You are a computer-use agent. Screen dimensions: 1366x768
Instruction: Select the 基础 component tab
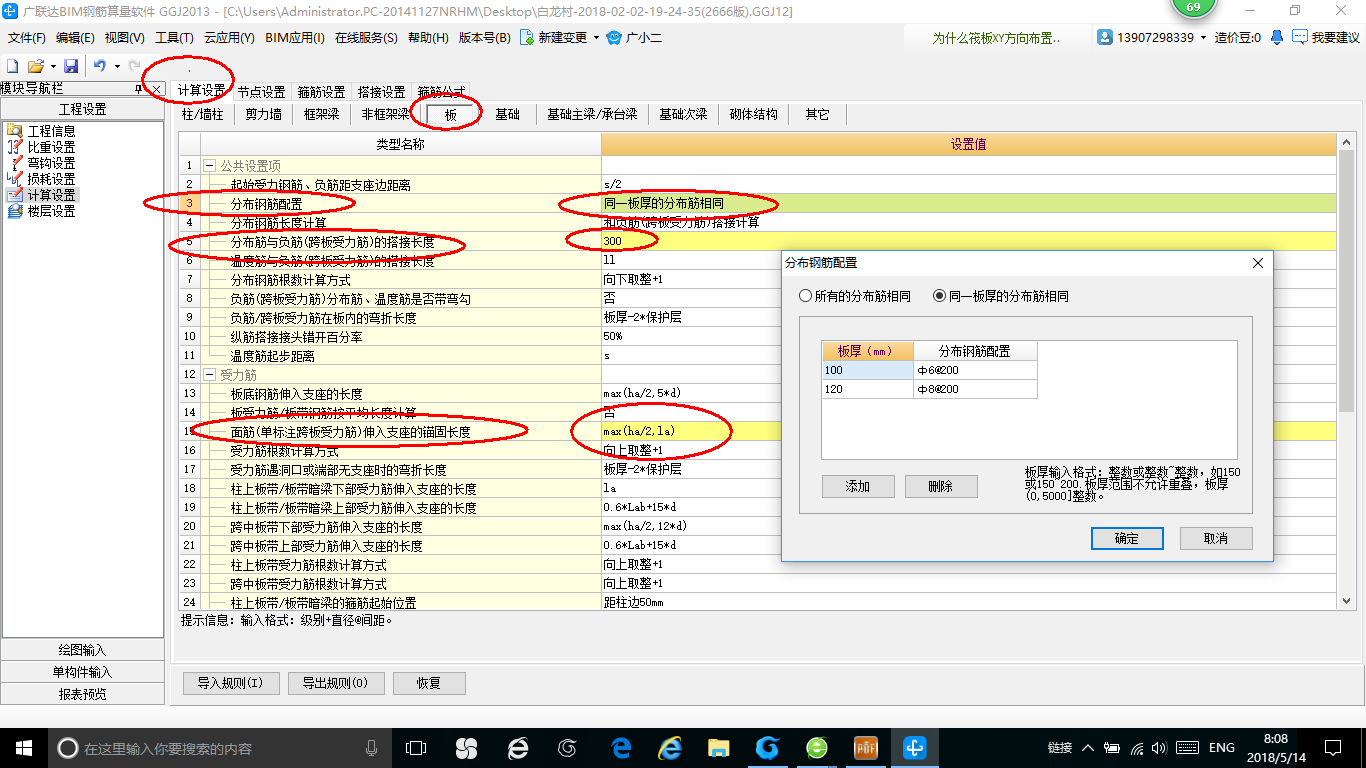508,114
